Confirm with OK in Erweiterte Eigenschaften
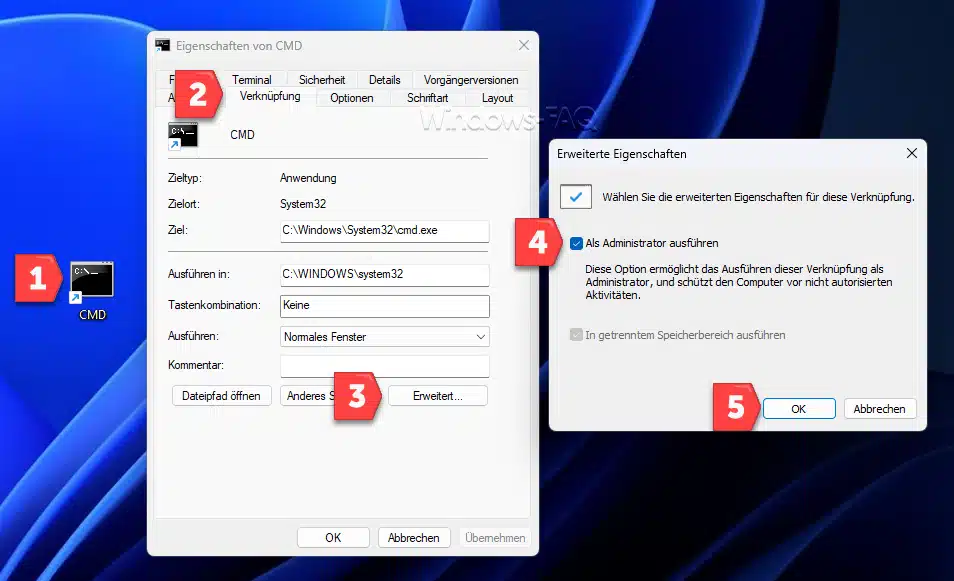The height and width of the screenshot is (581, 954). pyautogui.click(x=799, y=409)
